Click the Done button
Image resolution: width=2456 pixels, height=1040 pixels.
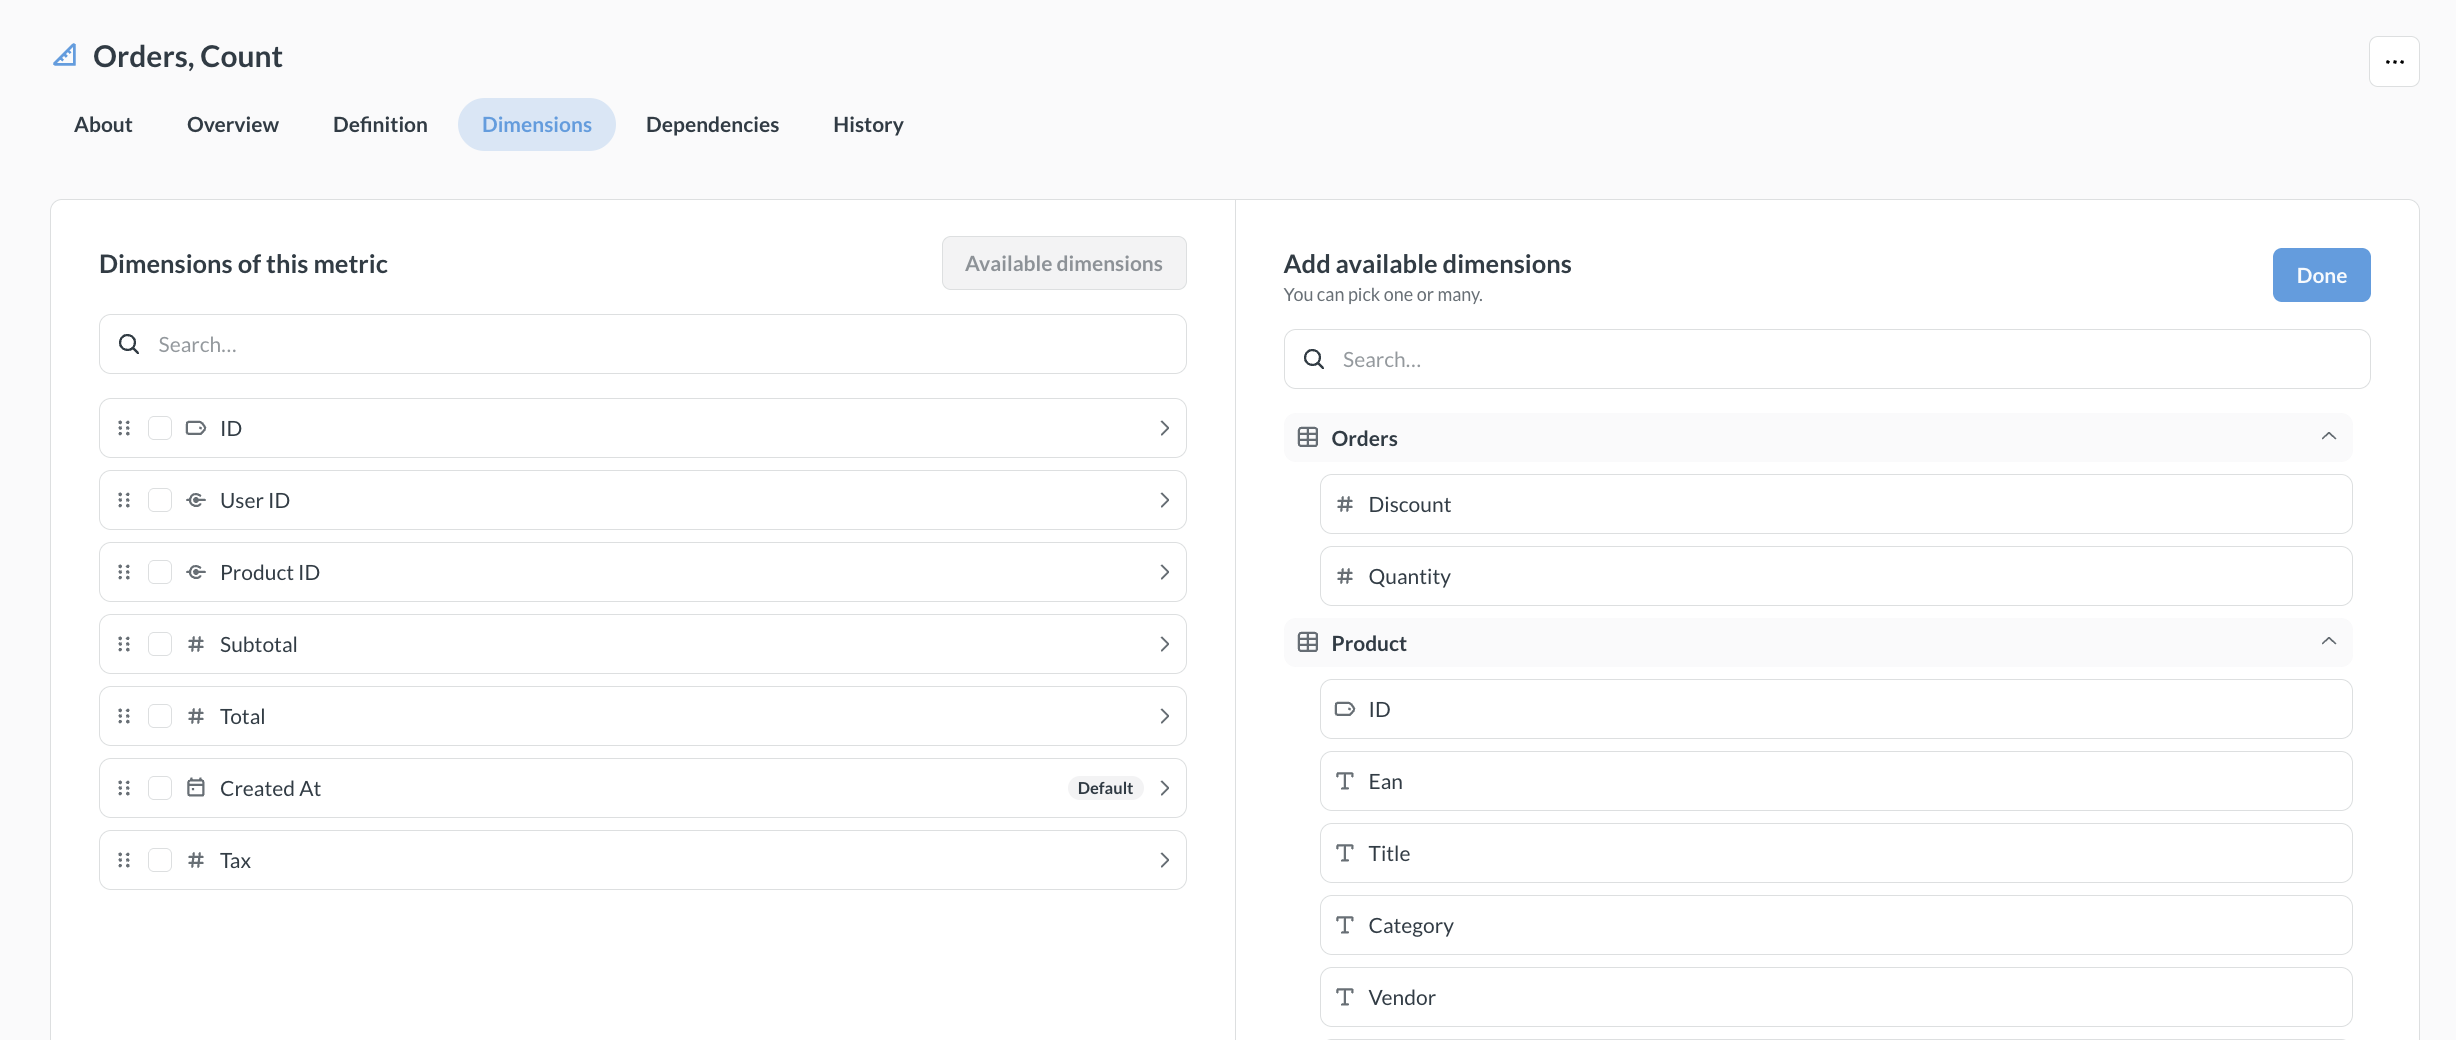click(2321, 275)
